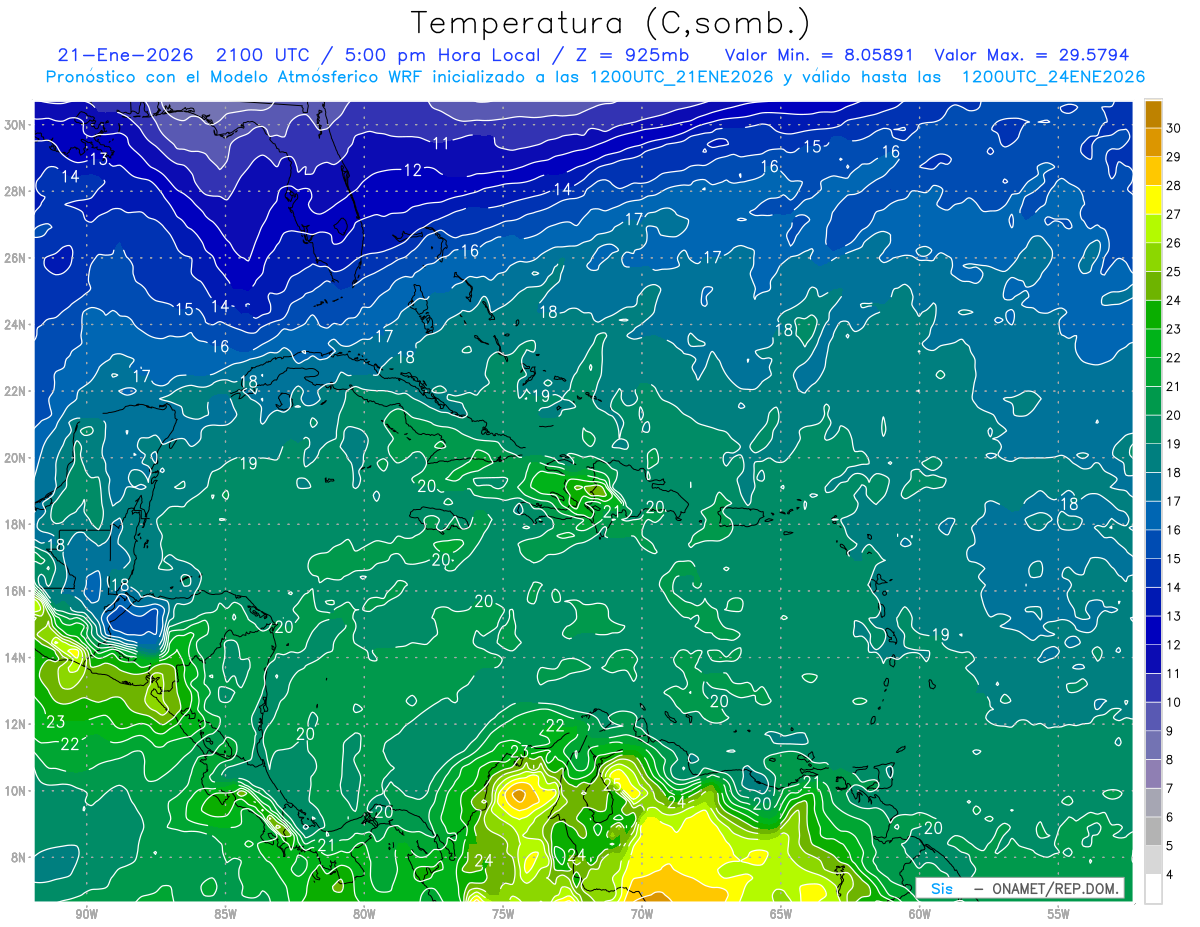Click the '85W' longitude axis label

(x=225, y=915)
